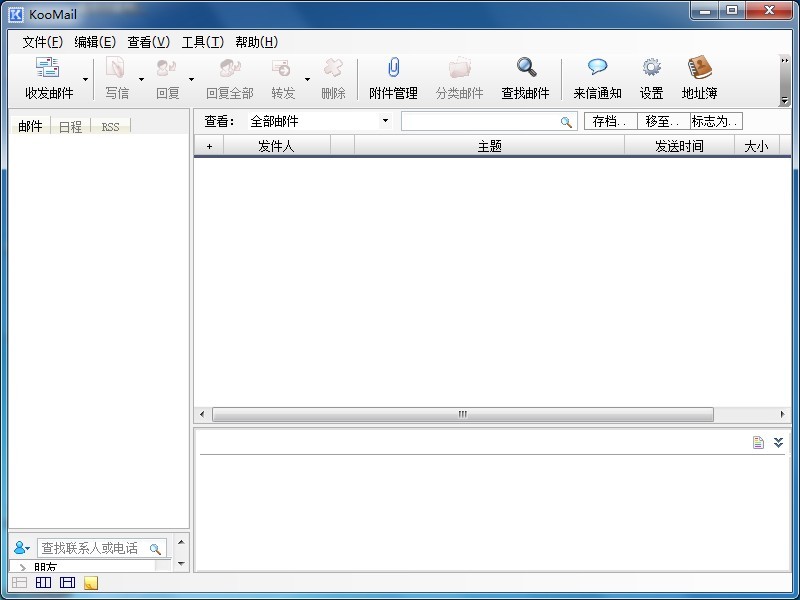Click the 查找邮件 magnifier icon
800x600 pixels.
coord(526,68)
